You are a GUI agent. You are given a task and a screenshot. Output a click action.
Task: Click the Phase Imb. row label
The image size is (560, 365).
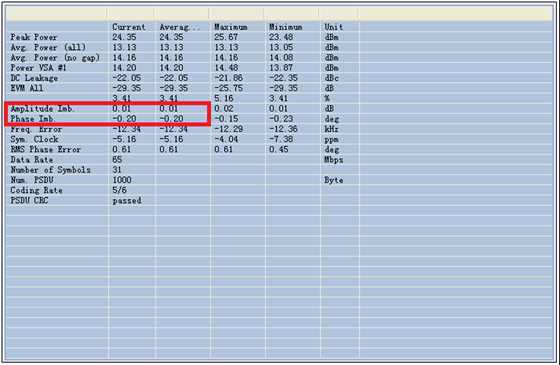33,119
